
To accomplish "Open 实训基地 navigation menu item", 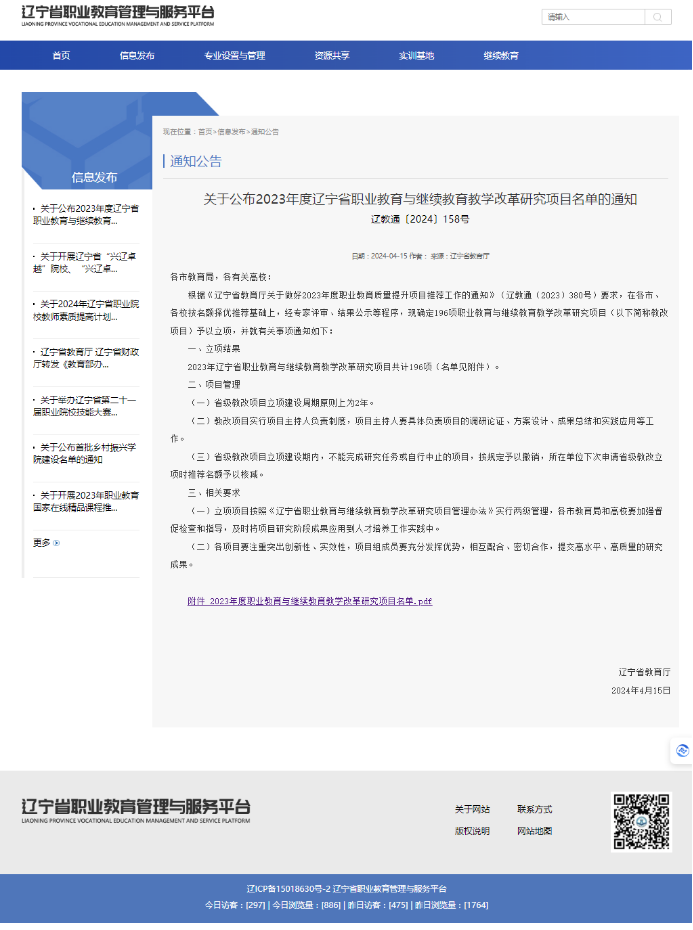I will tap(416, 56).
